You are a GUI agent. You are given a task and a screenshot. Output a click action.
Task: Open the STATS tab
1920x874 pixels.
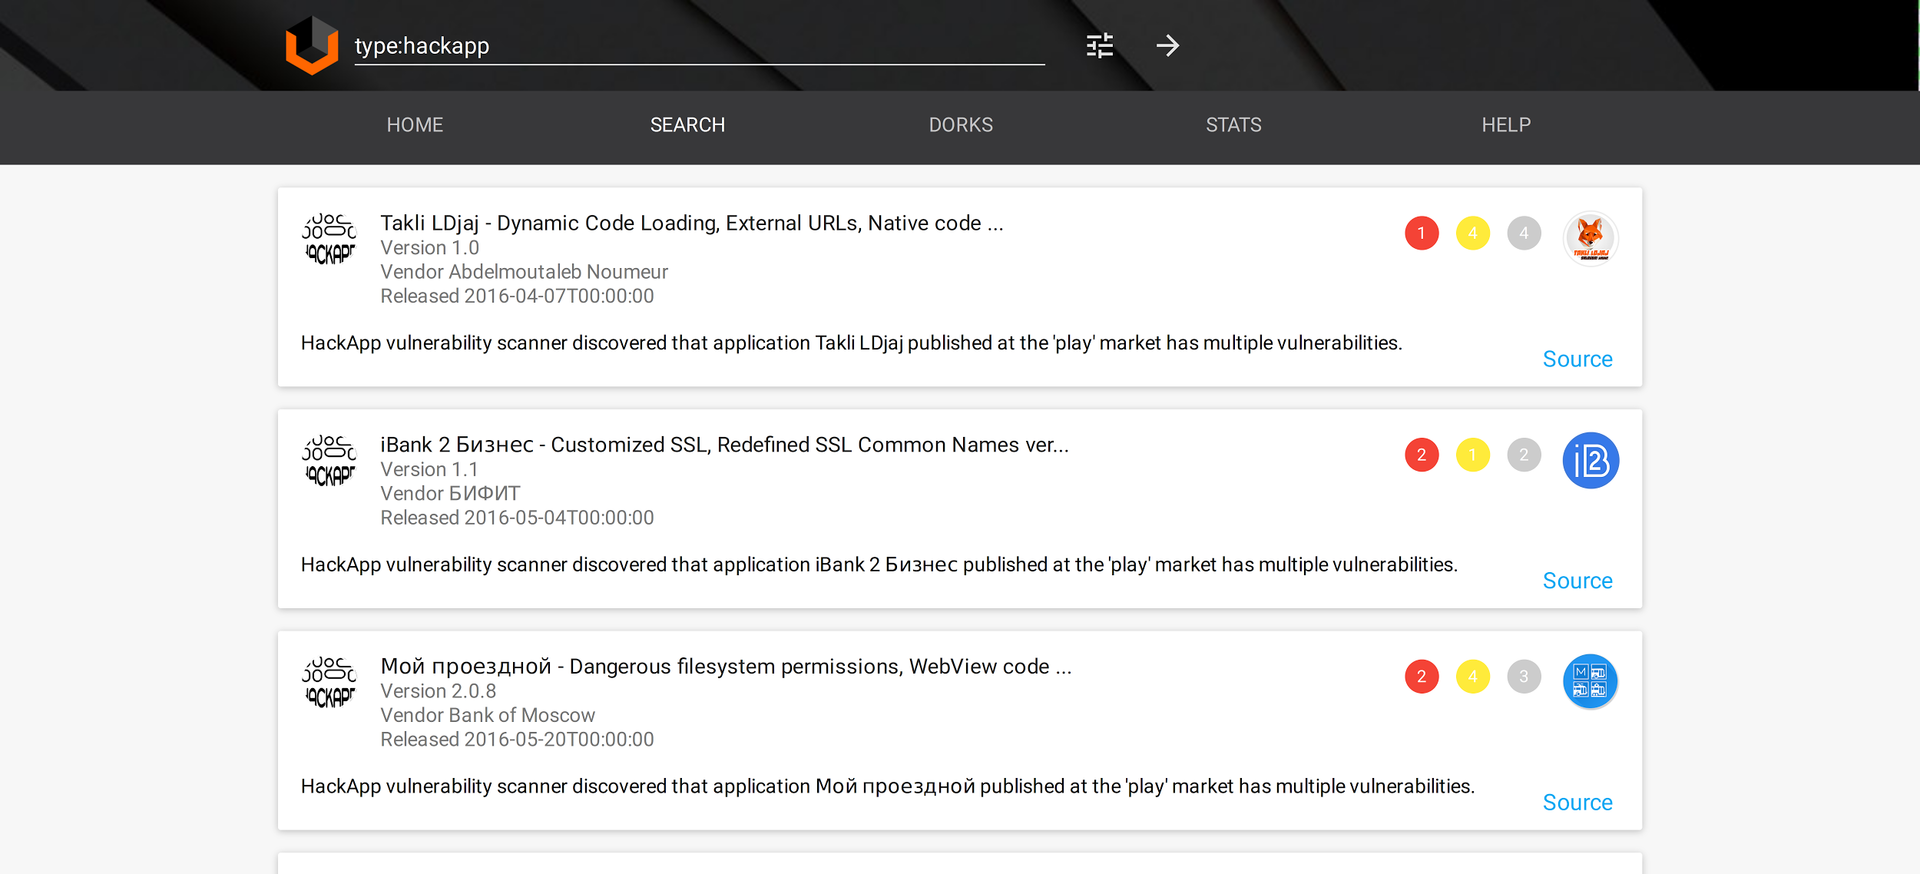coord(1233,125)
